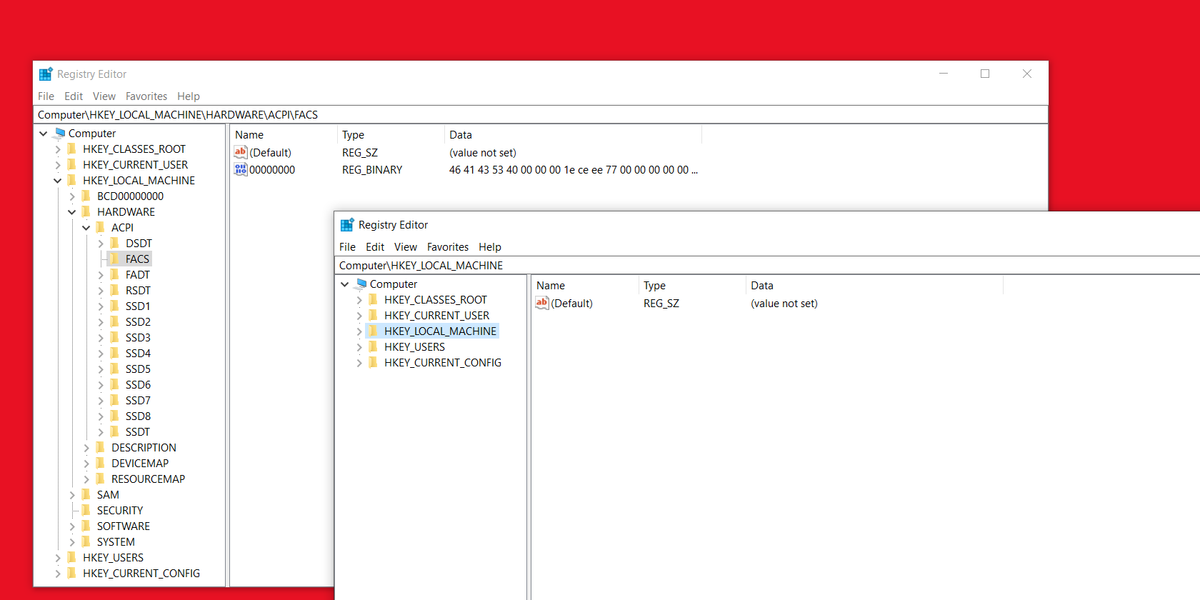The image size is (1200, 600).
Task: Click REG_BINARY type cell
Action: (x=372, y=170)
